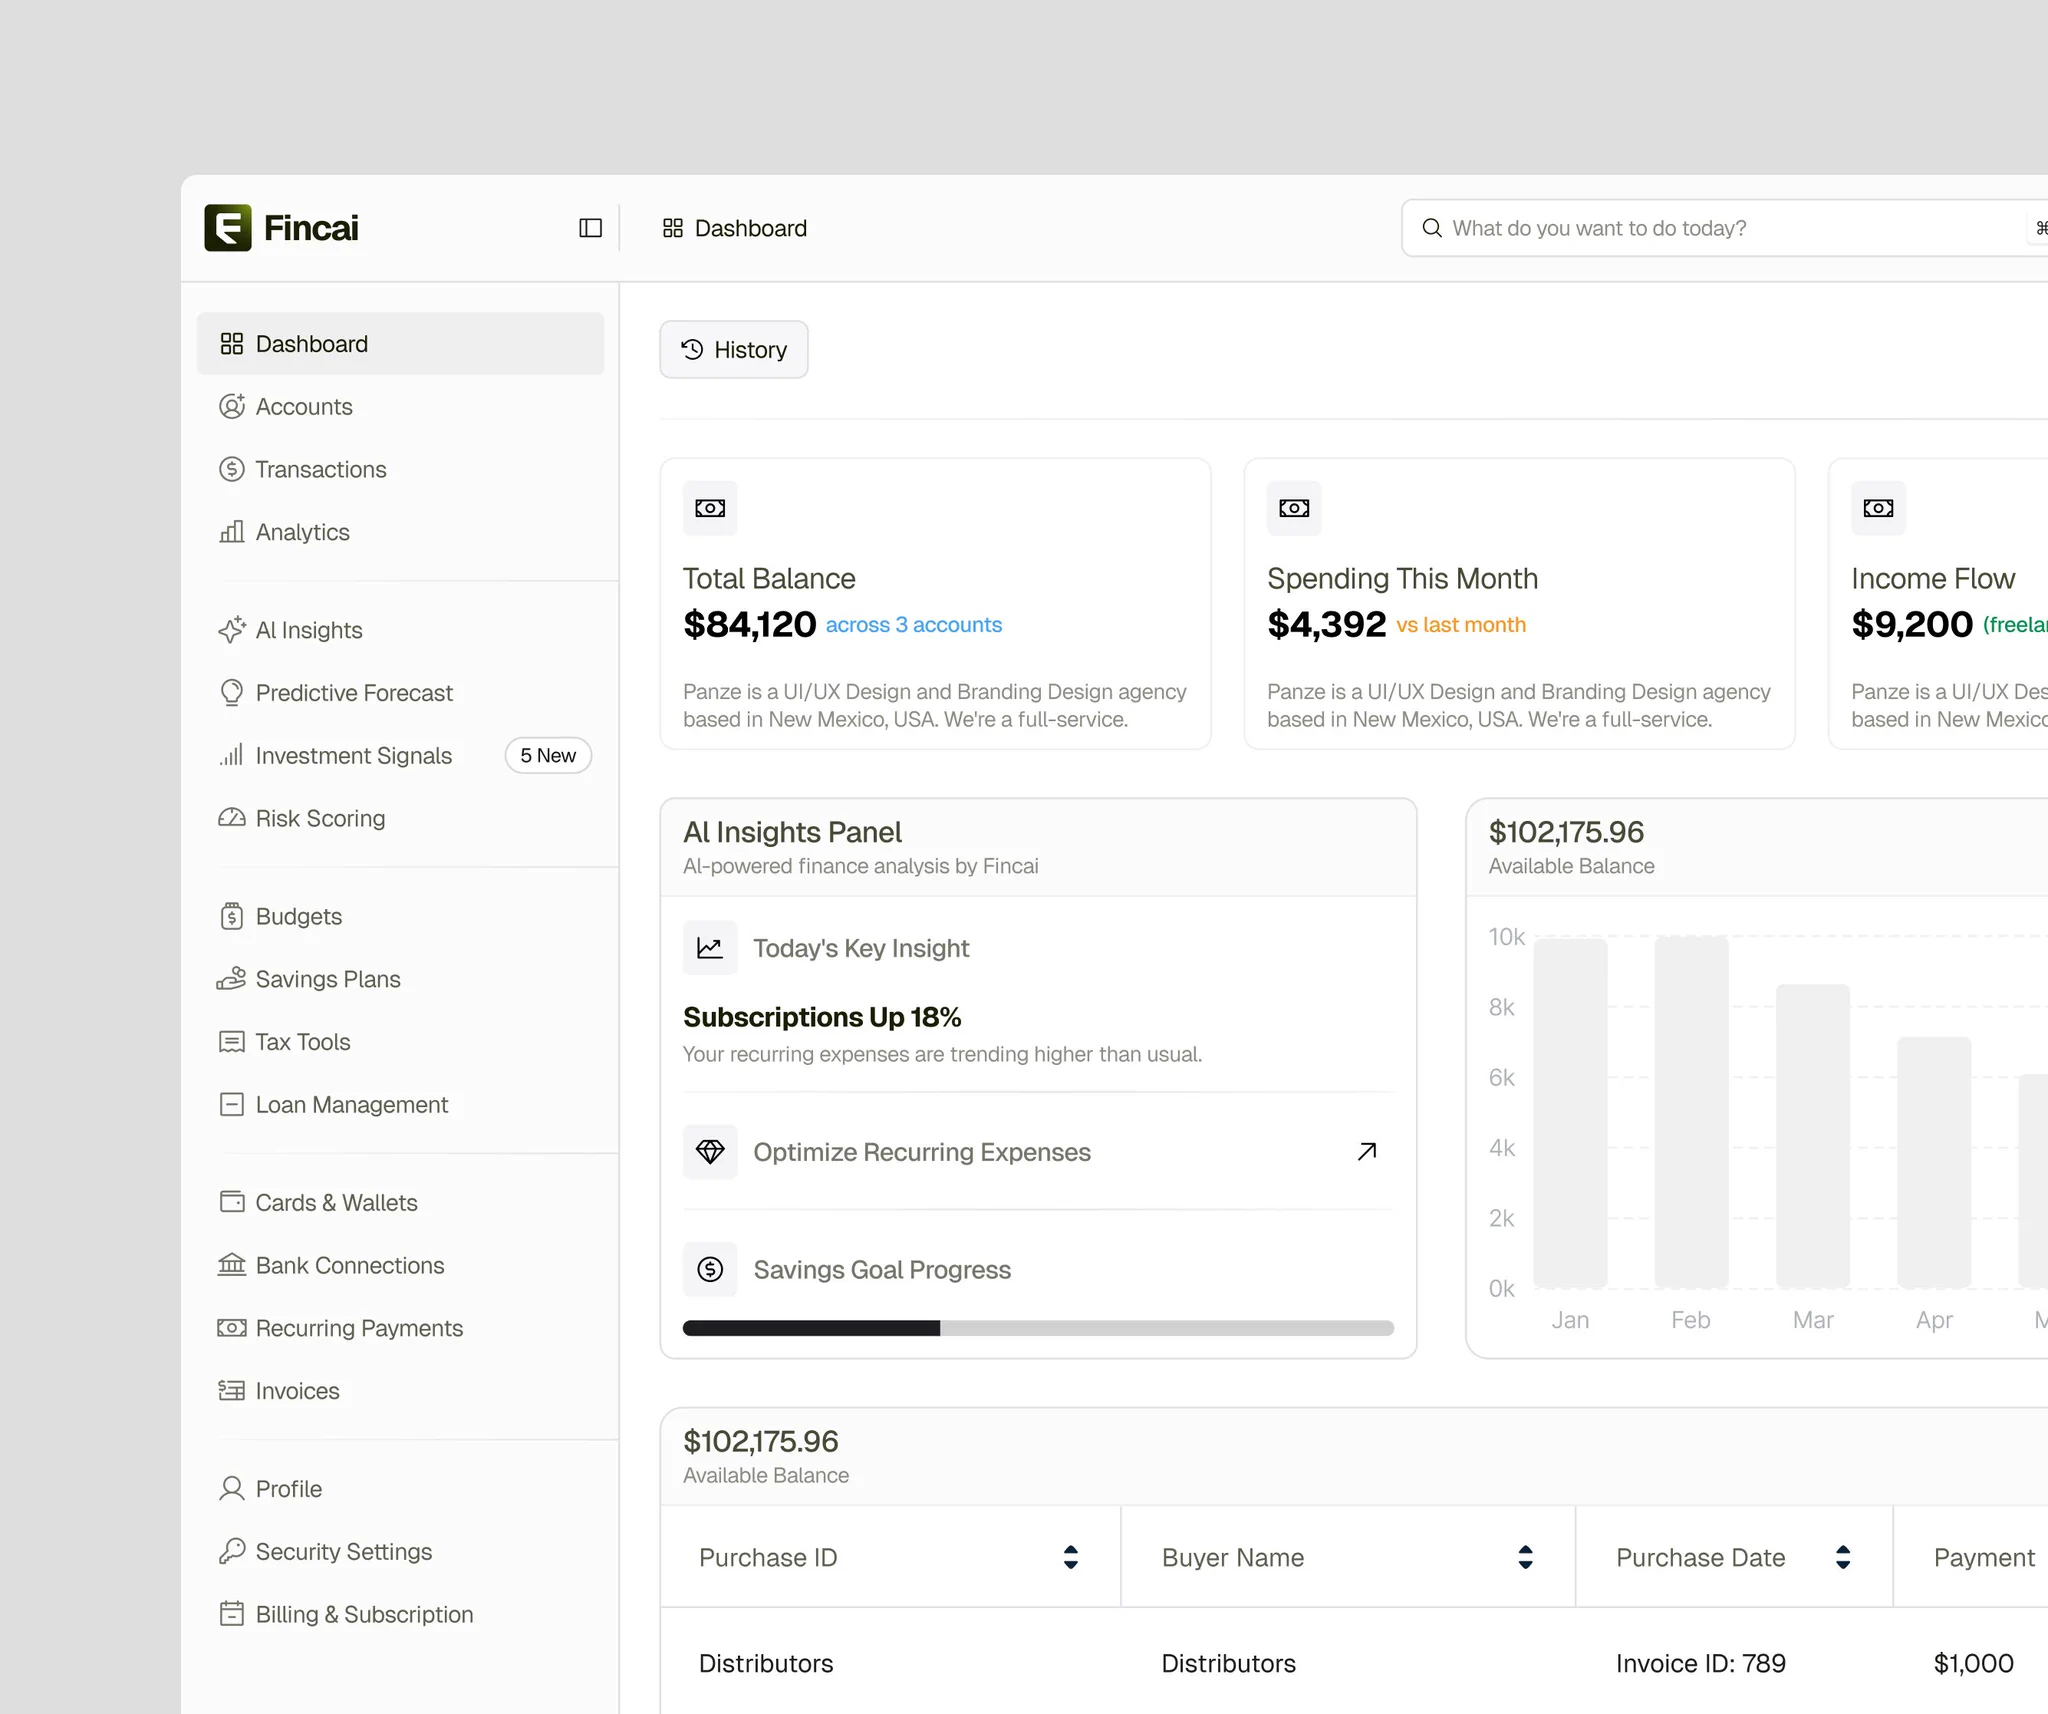Click 'across 3 accounts' link text

pos(914,625)
